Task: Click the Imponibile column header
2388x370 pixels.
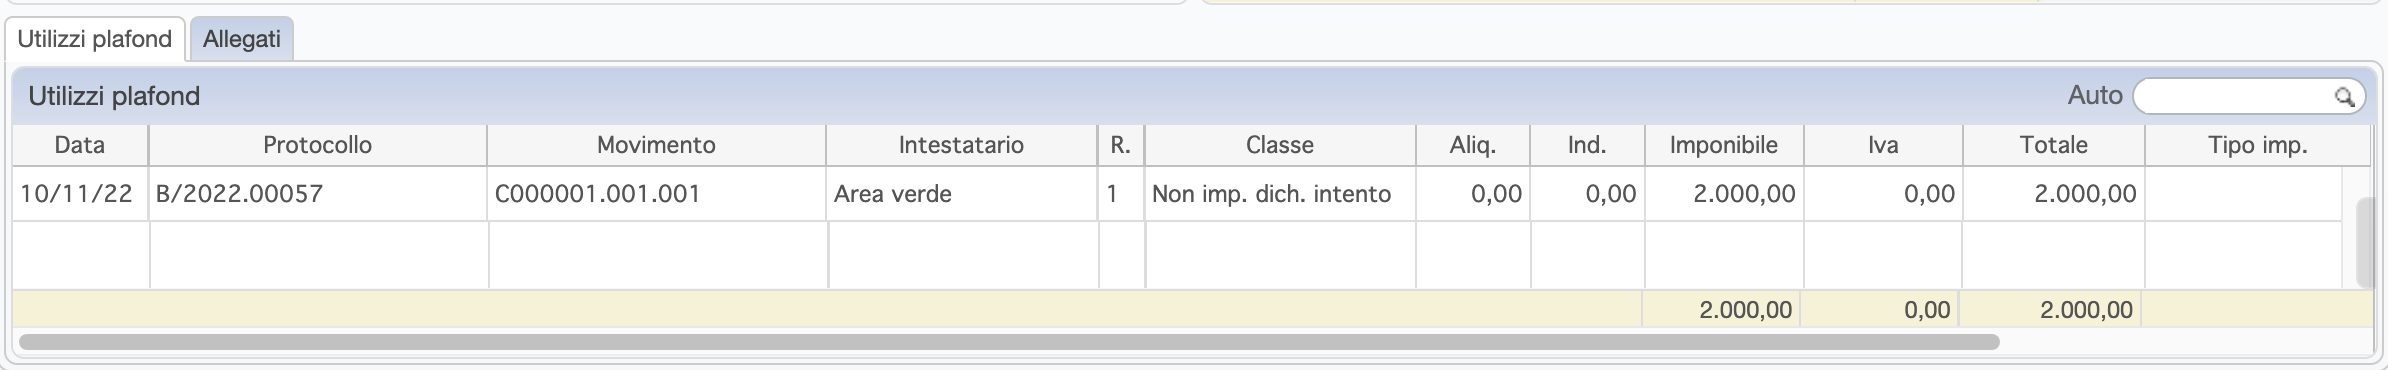Action: (x=1724, y=145)
